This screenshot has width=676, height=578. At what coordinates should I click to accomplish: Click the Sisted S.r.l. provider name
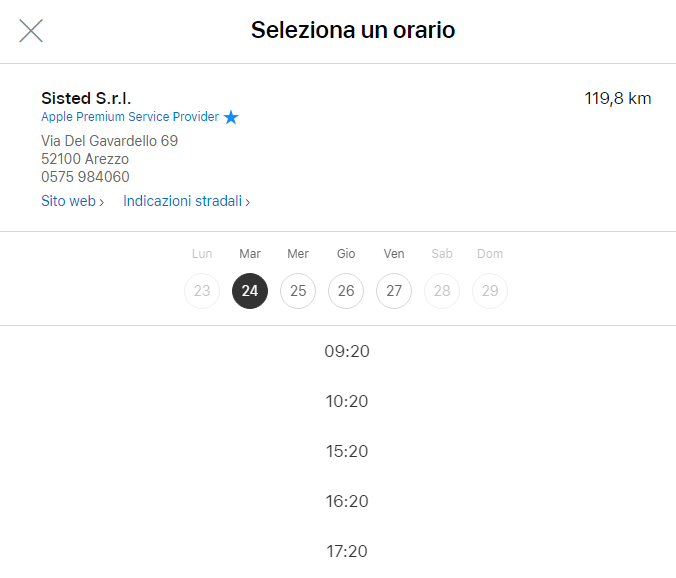[86, 98]
